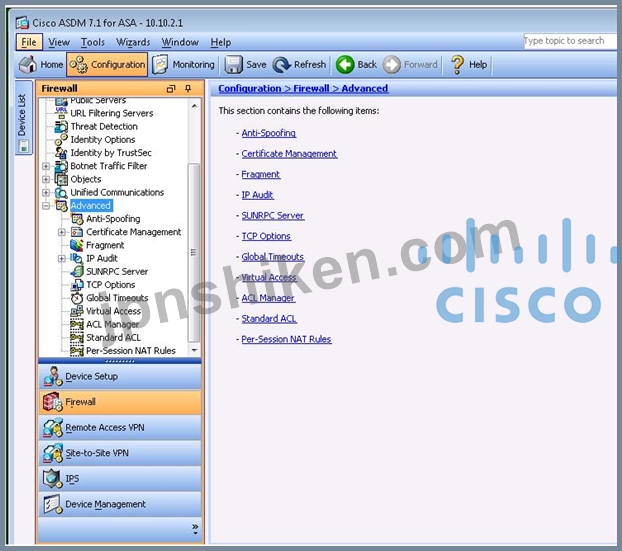Select Per-Session NAT Rules tree item
Screen dimensions: 622x551
[131, 351]
